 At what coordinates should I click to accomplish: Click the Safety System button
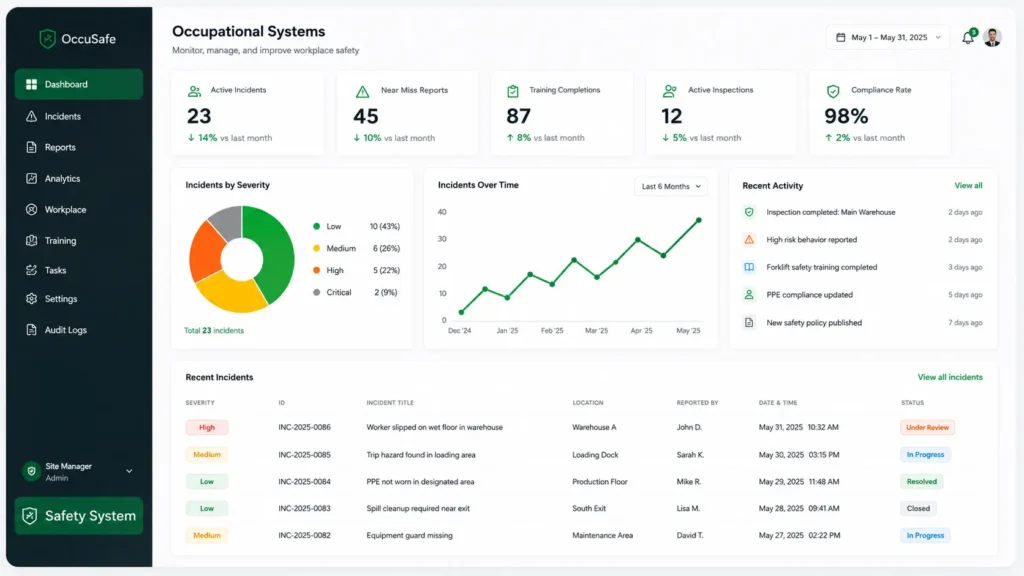click(x=78, y=516)
